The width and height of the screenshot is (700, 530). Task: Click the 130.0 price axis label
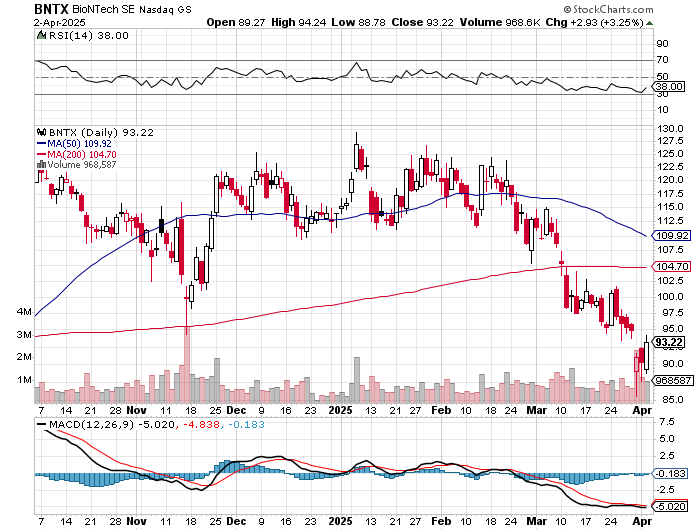[671, 129]
